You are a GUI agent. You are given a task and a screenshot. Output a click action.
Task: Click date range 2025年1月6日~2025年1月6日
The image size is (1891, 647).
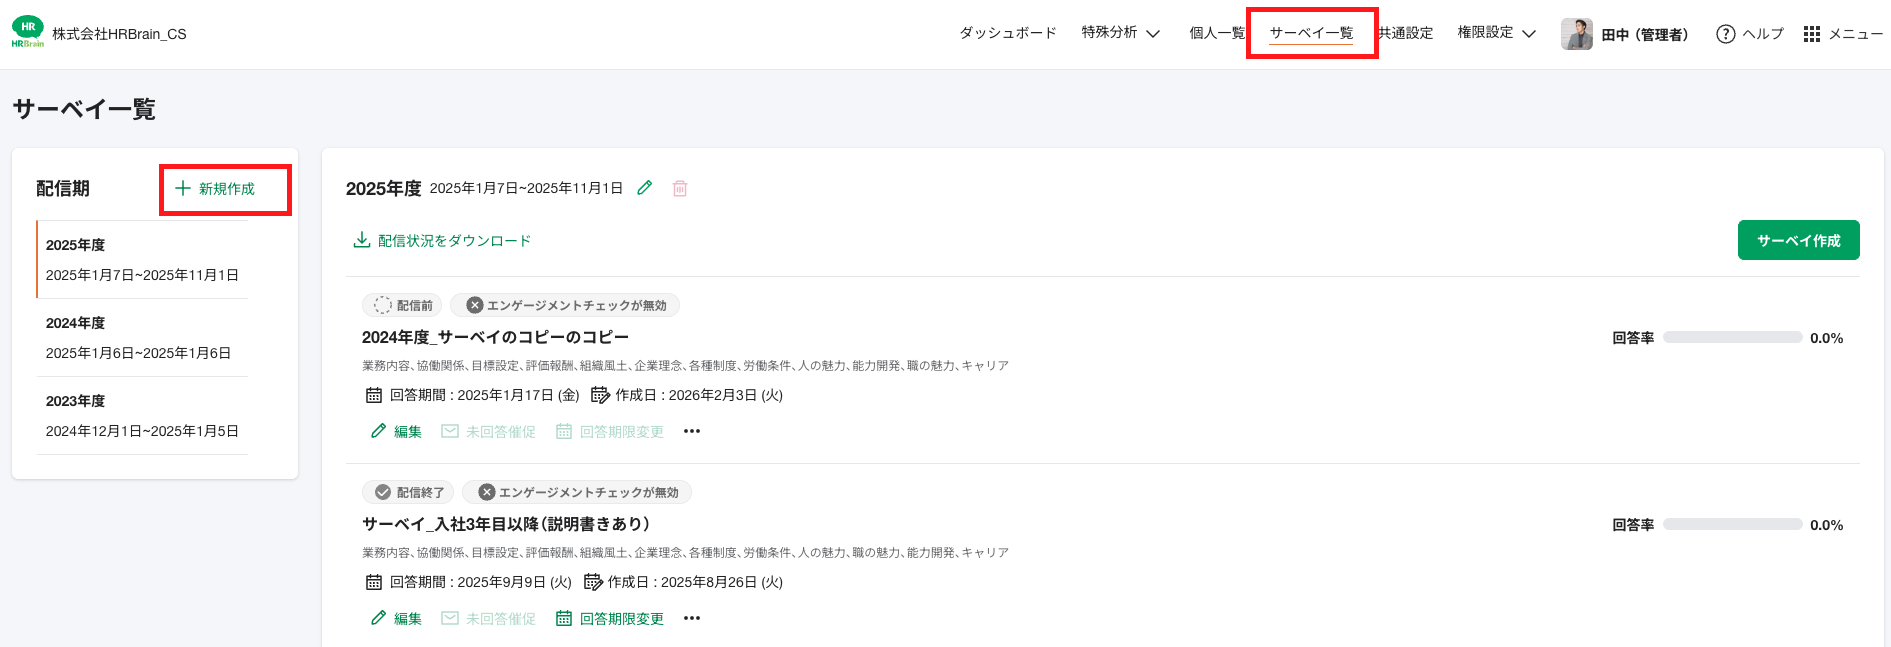point(138,353)
